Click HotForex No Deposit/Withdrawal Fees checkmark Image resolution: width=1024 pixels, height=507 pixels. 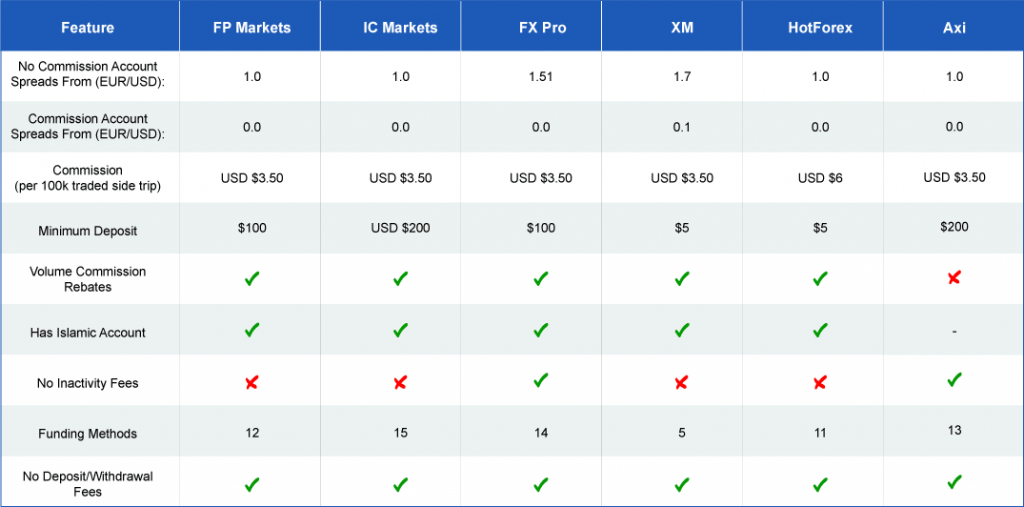[x=820, y=484]
